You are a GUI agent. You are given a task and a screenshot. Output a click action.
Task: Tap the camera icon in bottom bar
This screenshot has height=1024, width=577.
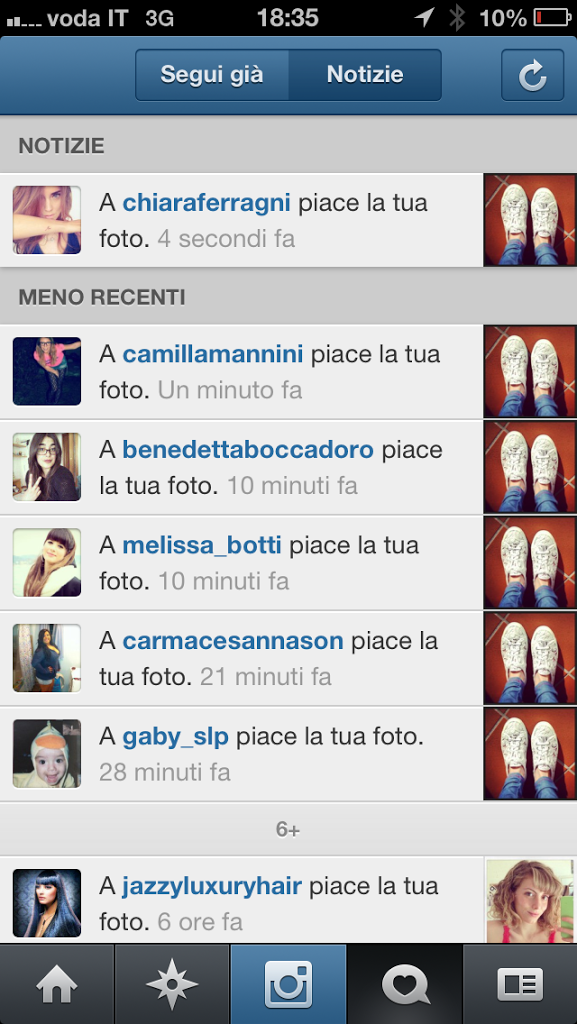(x=288, y=984)
